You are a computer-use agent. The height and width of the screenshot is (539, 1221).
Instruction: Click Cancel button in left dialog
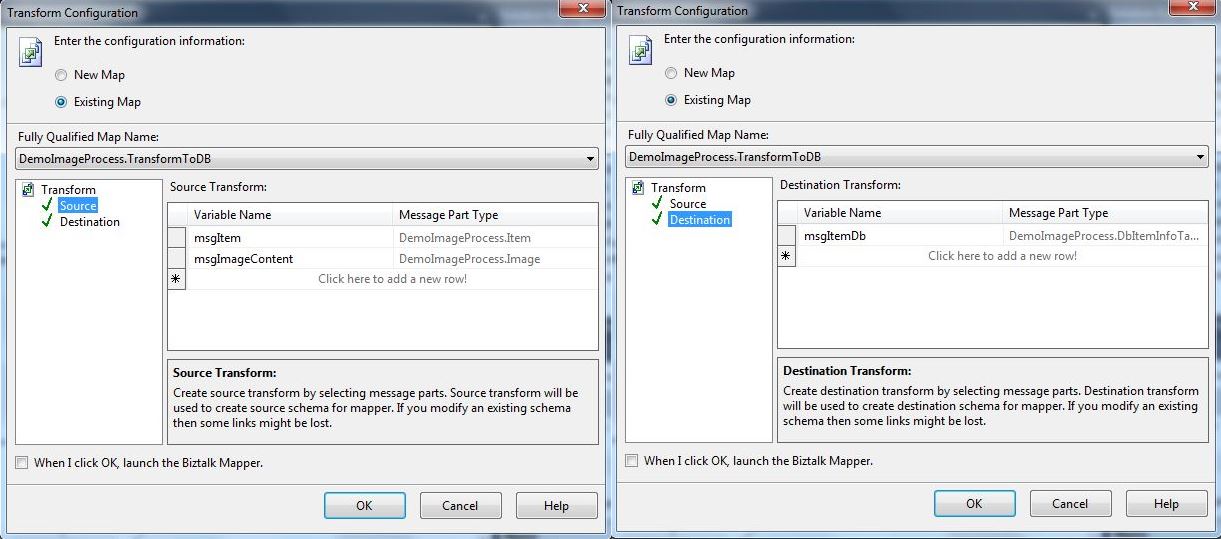pos(460,506)
